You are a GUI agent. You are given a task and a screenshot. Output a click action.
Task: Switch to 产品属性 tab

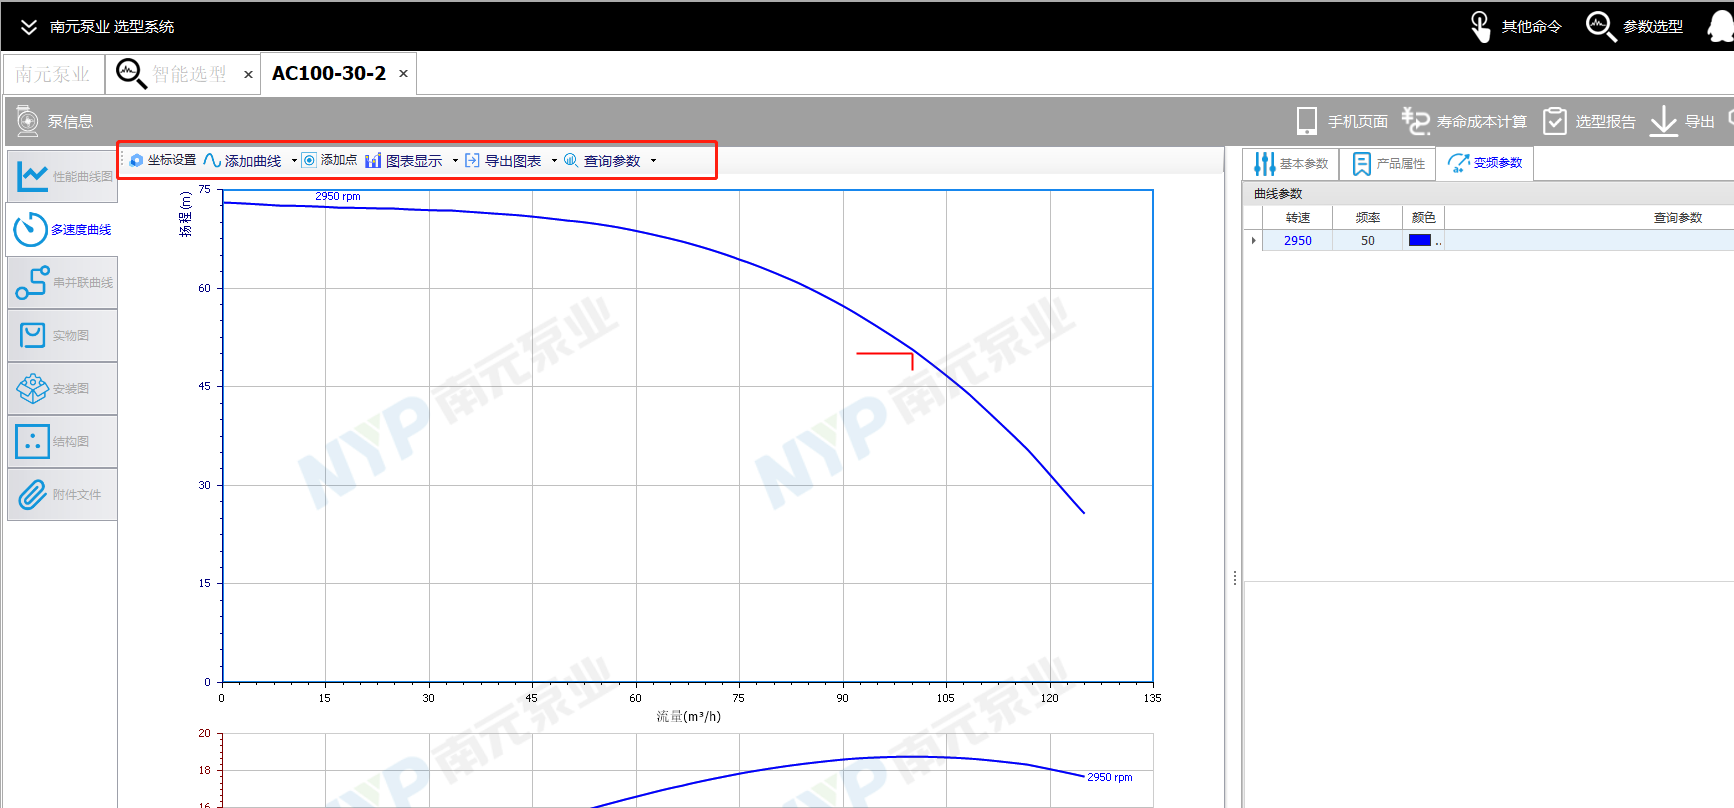point(1388,163)
